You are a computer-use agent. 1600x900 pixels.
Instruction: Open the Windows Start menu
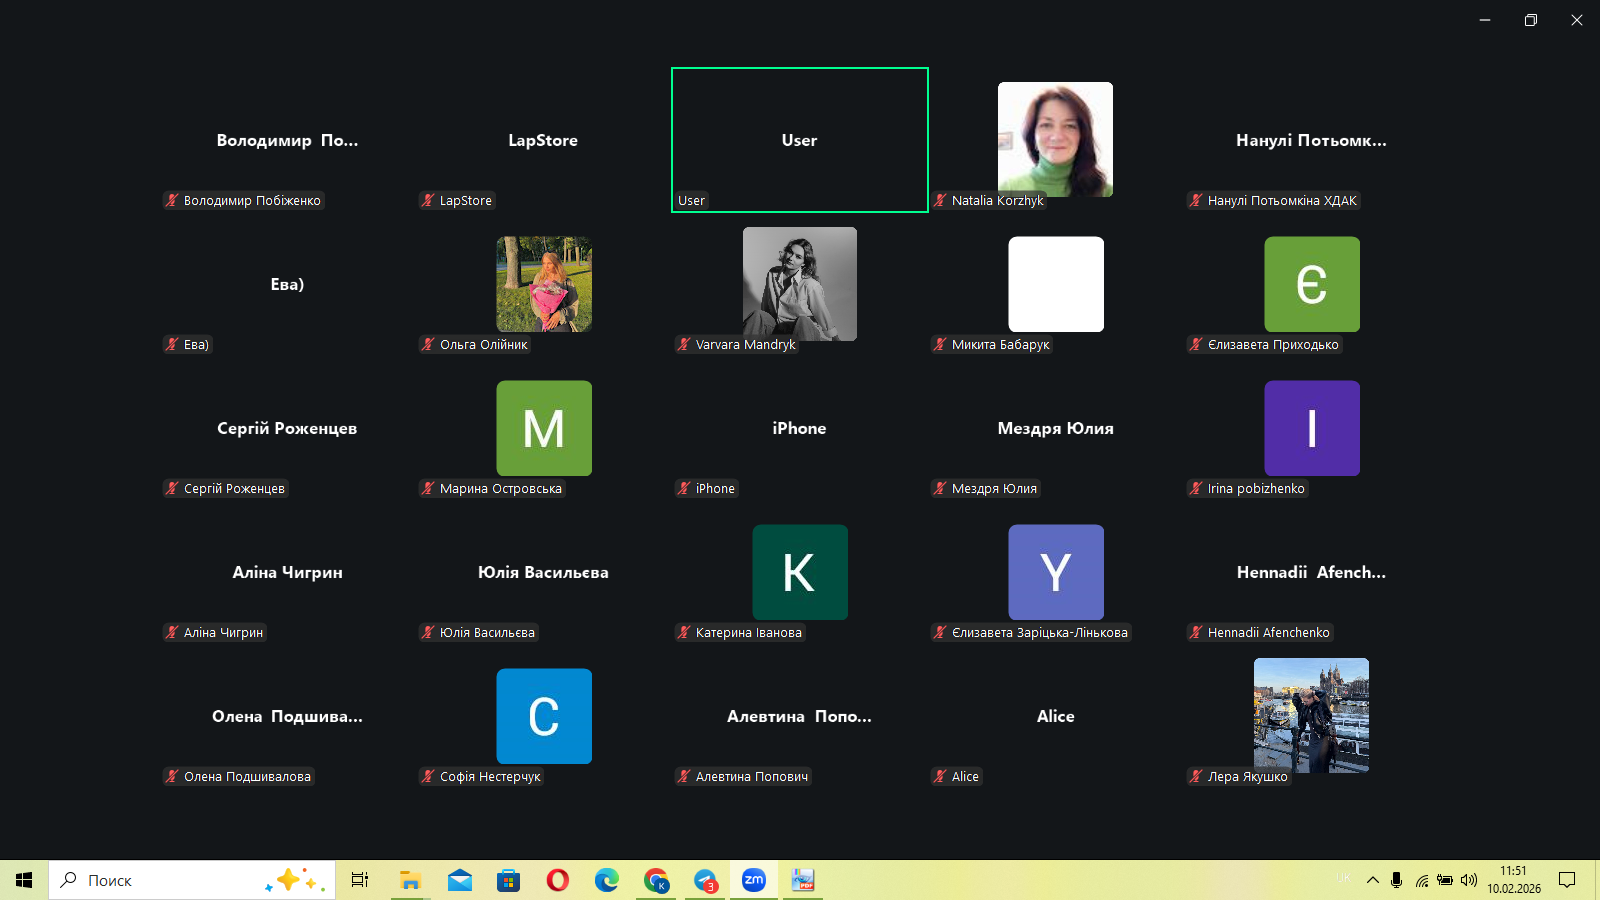coord(24,880)
